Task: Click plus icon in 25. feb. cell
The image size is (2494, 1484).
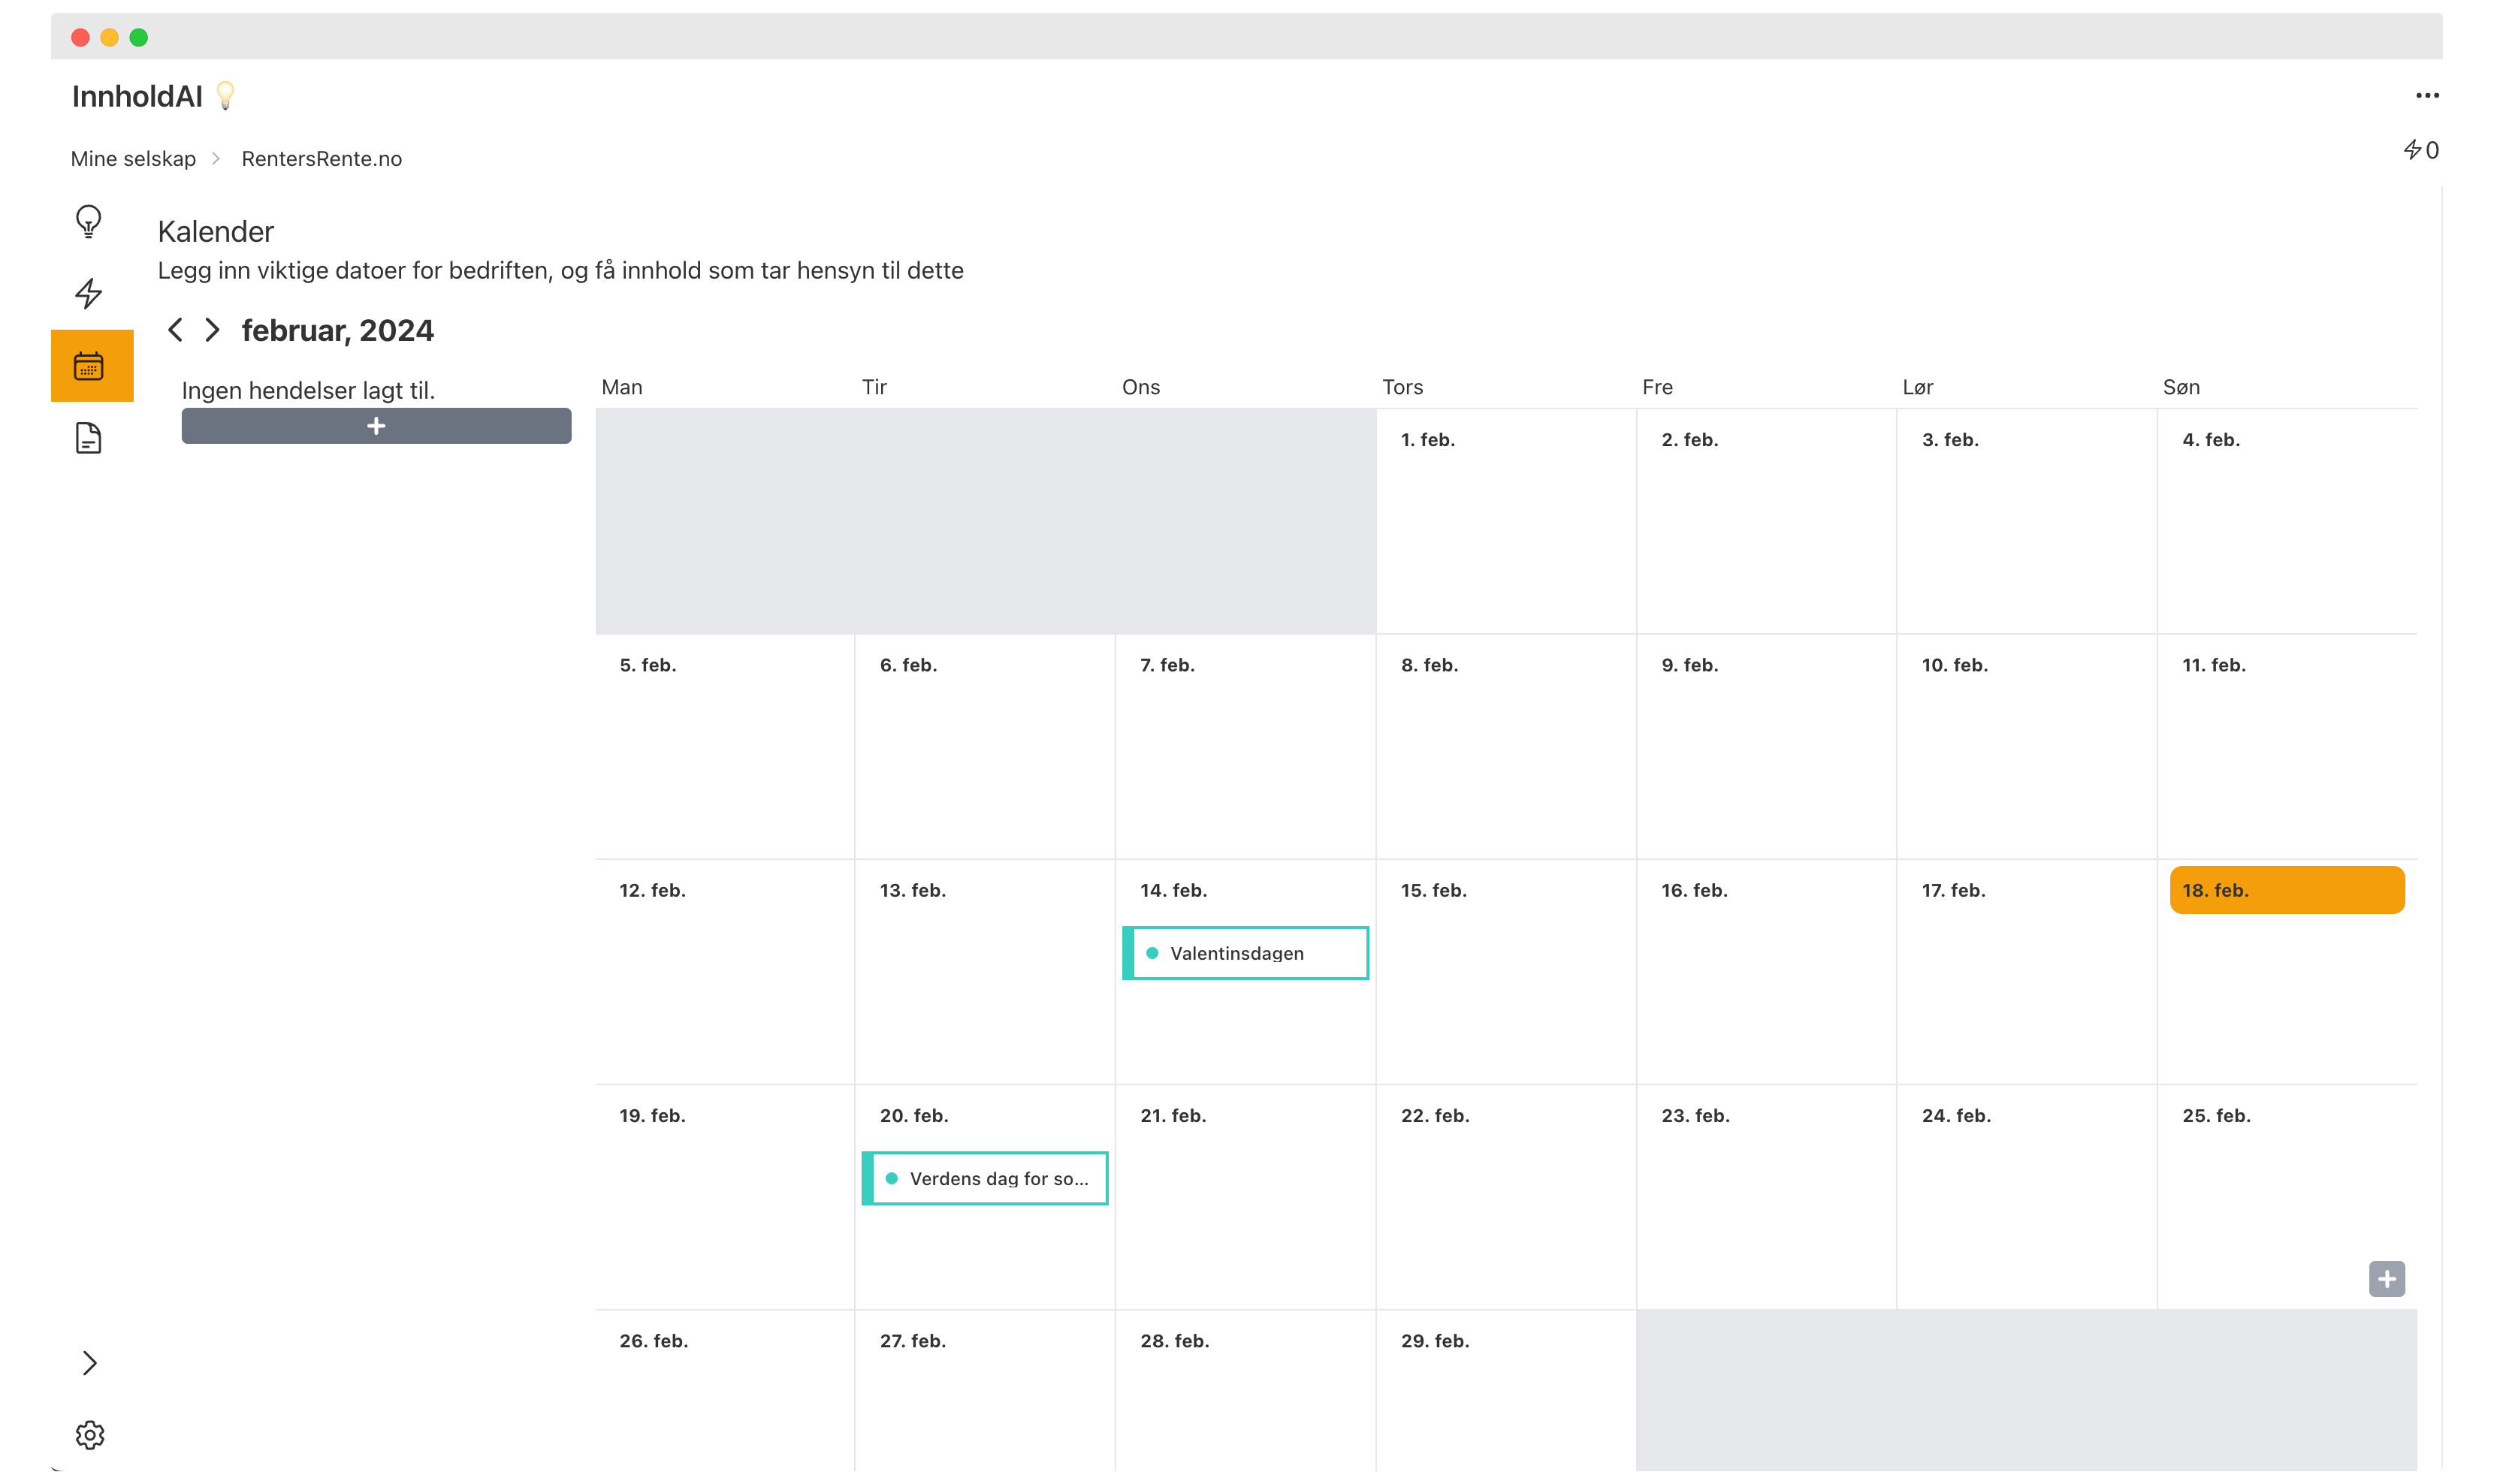Action: click(x=2386, y=1279)
